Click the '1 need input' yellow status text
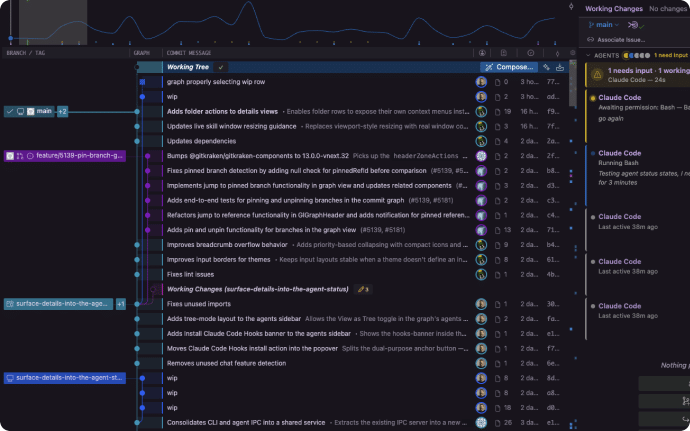690x431 pixels. 671,55
